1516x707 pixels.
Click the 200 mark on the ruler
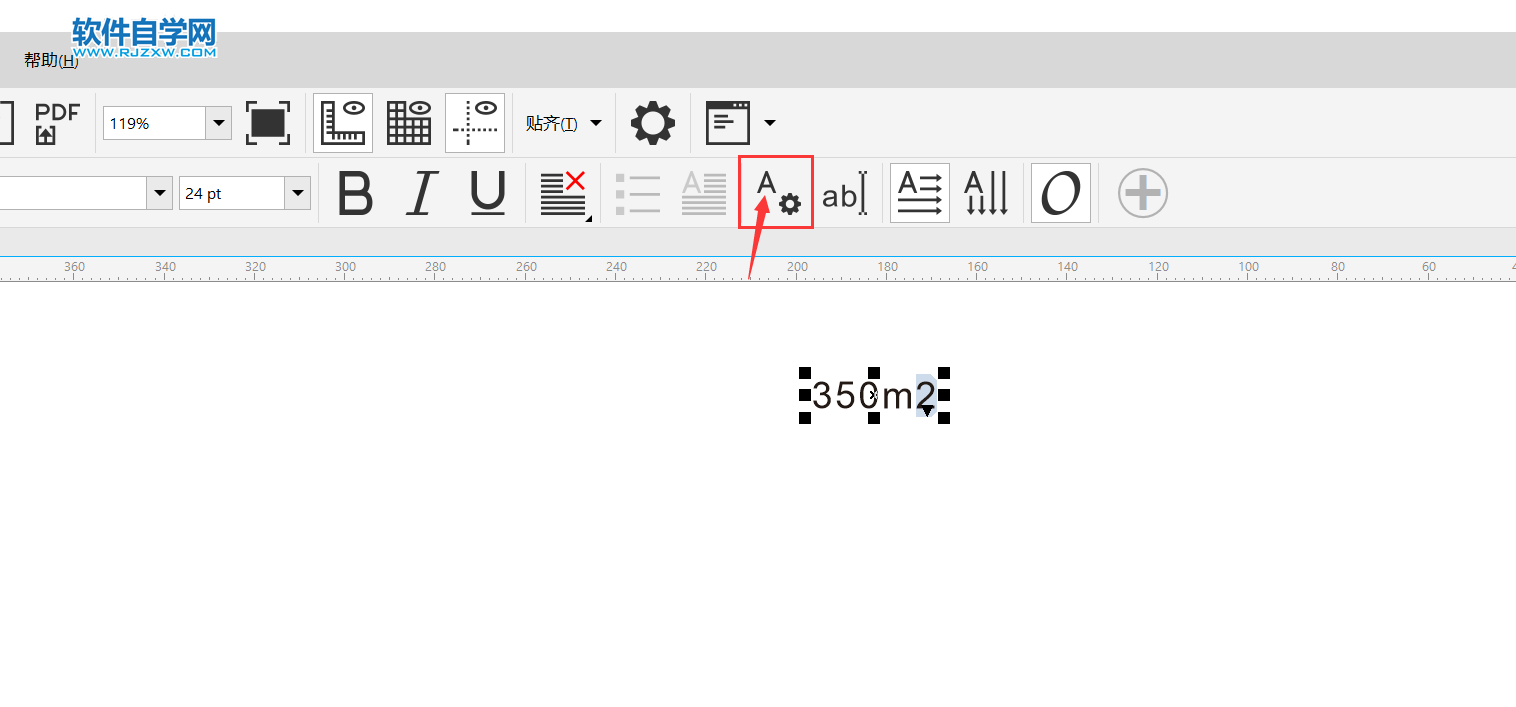tap(797, 267)
